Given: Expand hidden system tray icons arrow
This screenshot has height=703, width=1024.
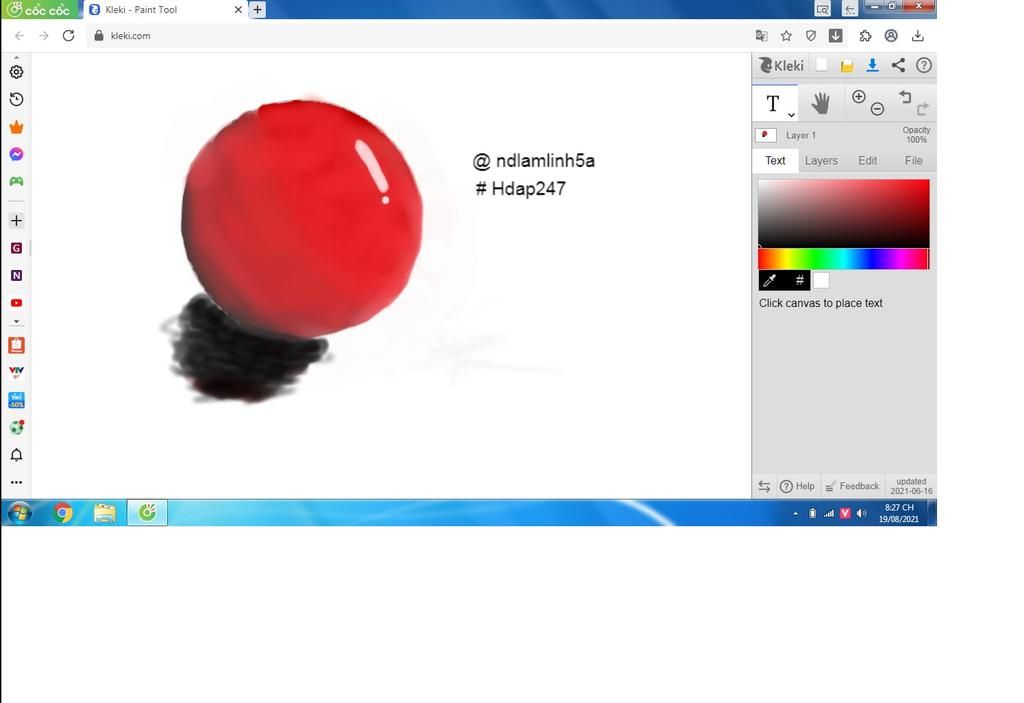Looking at the screenshot, I should (x=794, y=513).
